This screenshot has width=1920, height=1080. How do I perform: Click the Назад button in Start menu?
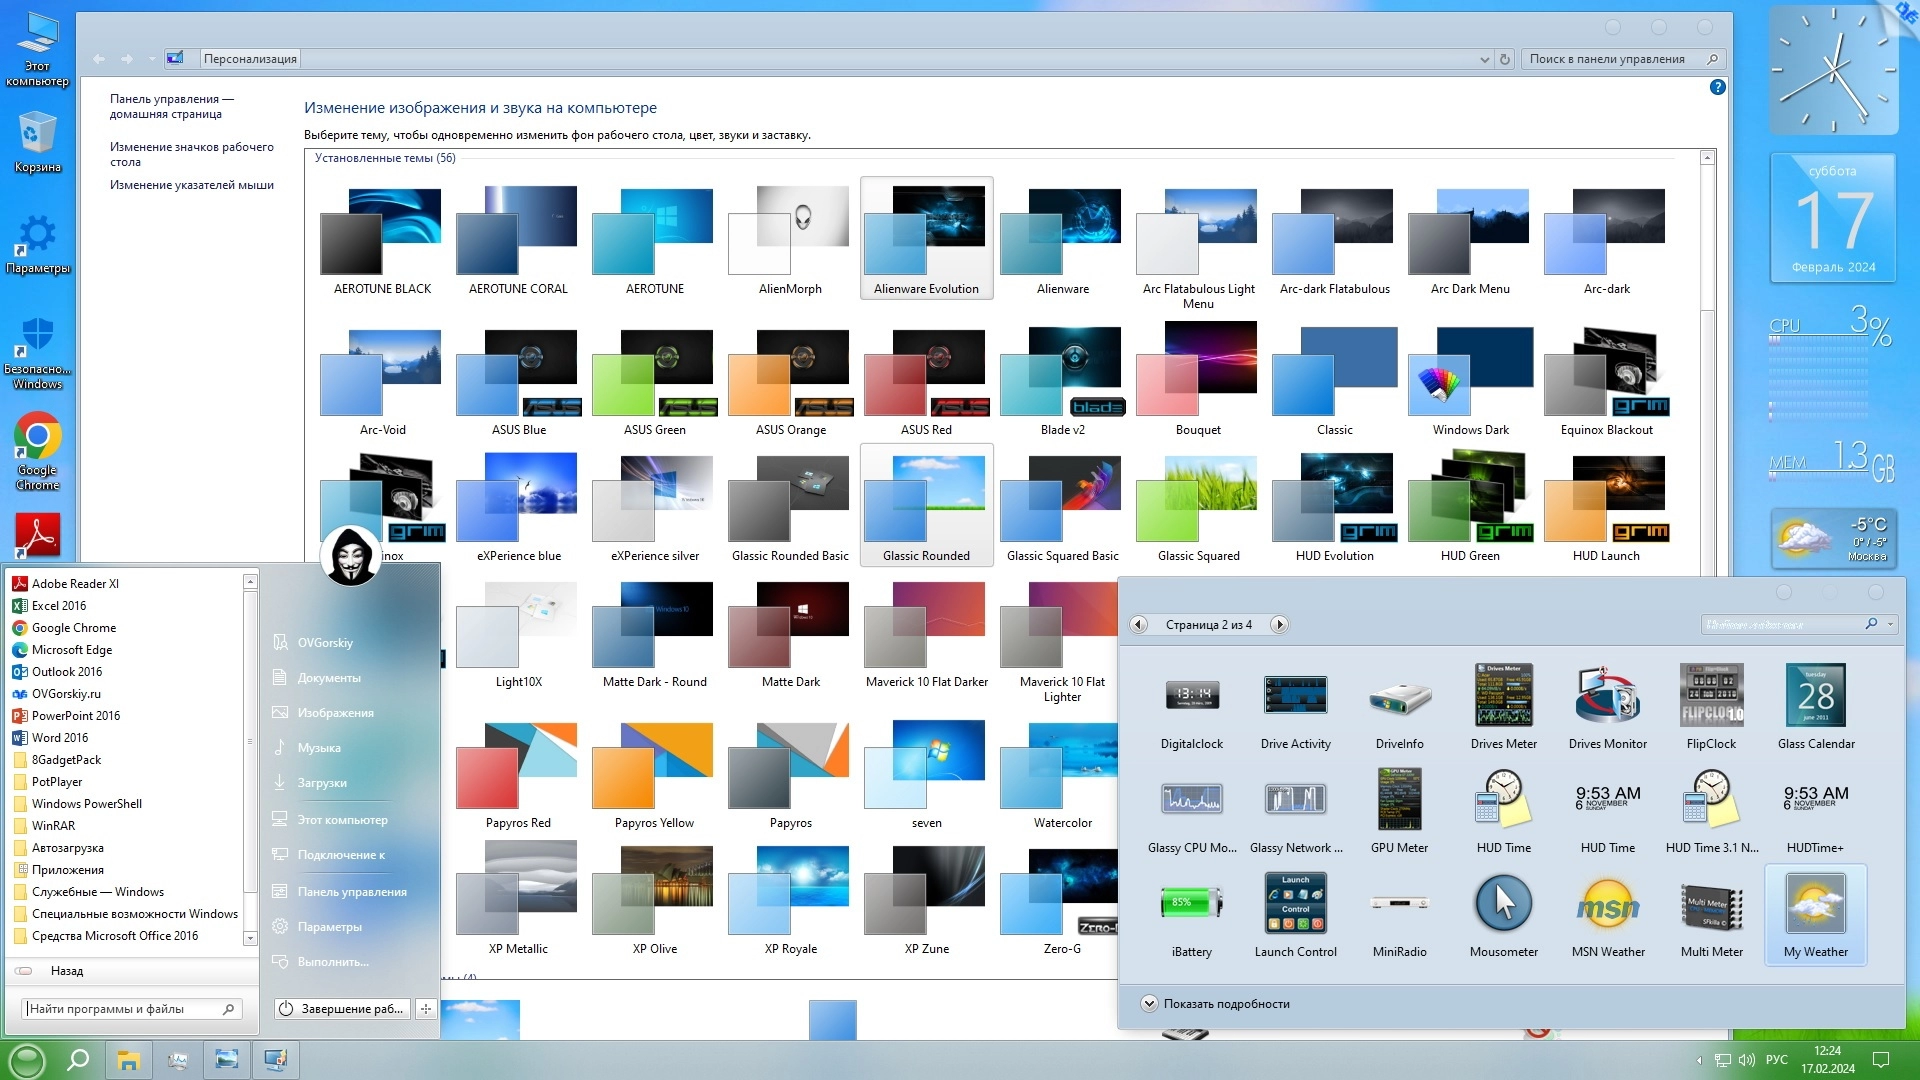(x=66, y=971)
